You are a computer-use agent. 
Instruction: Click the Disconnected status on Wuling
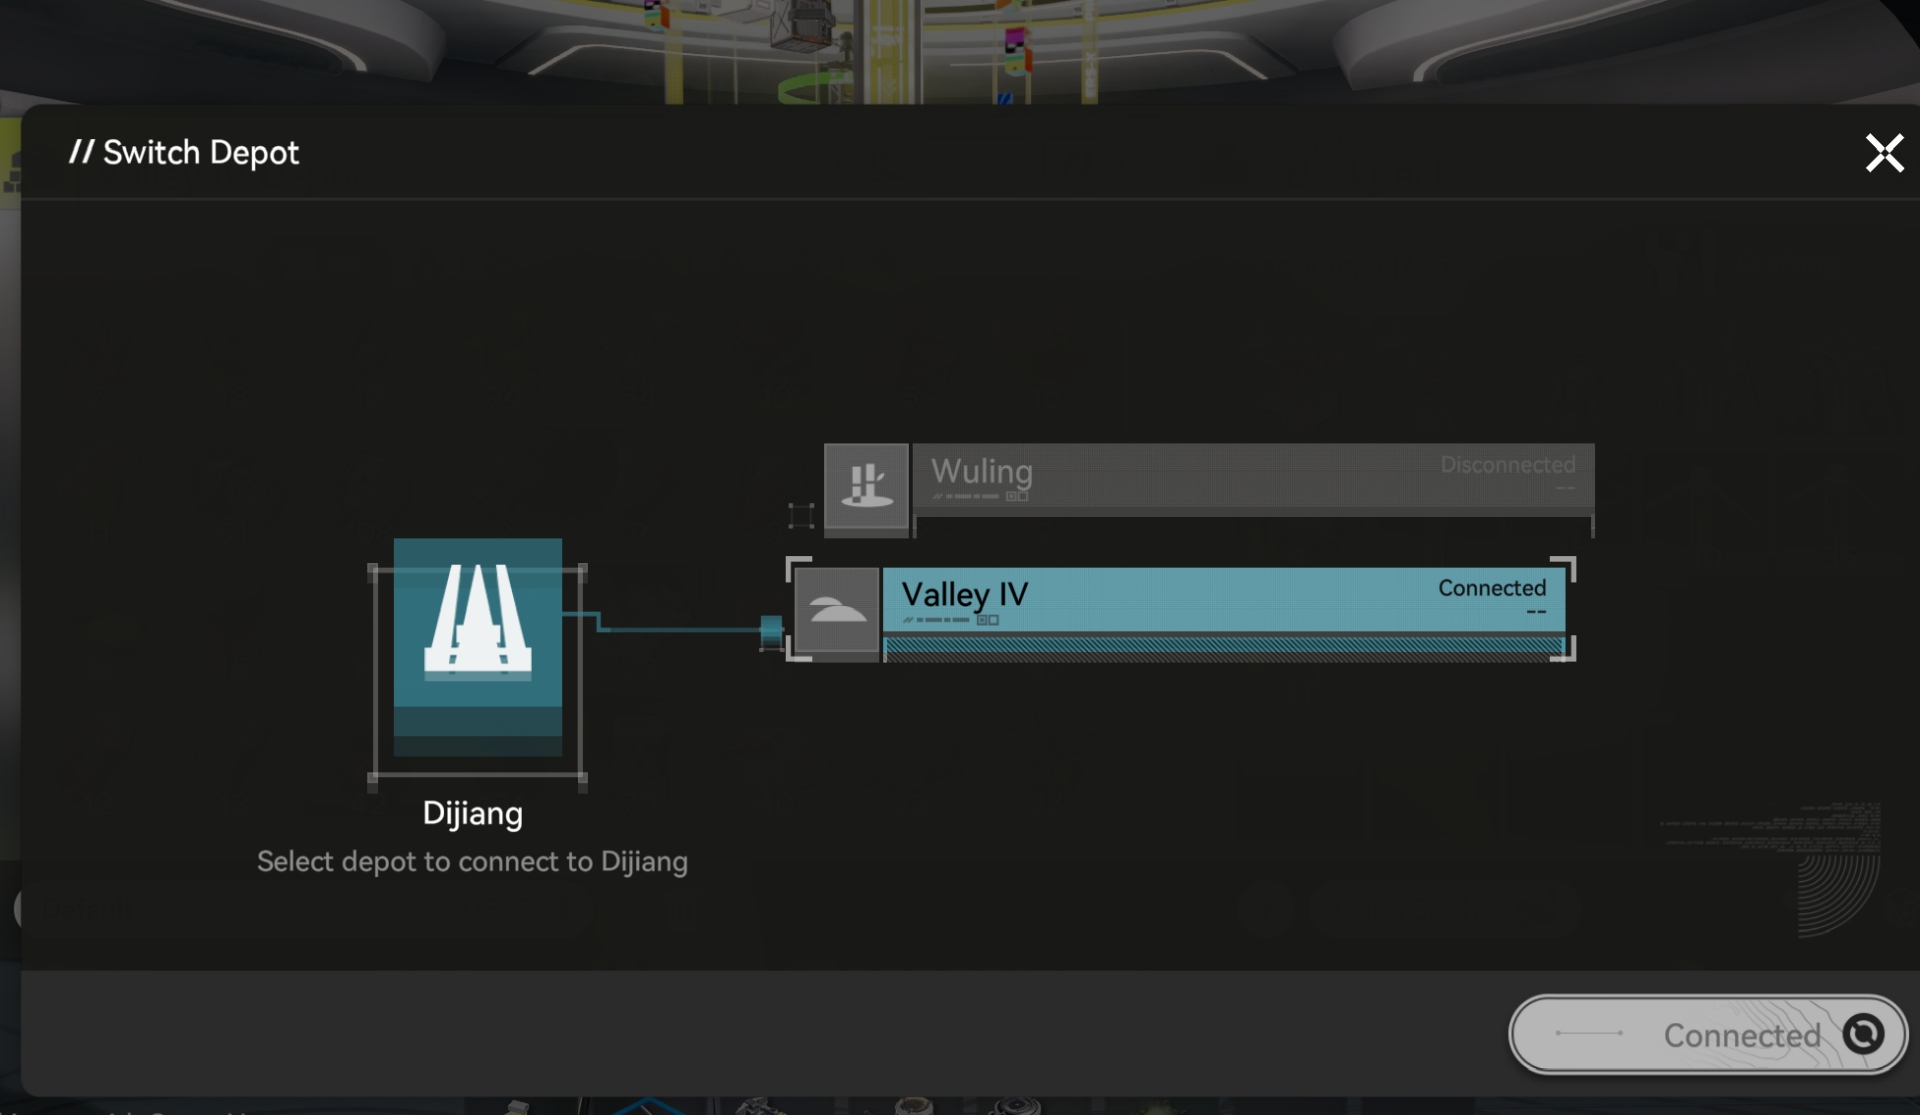[x=1507, y=465]
